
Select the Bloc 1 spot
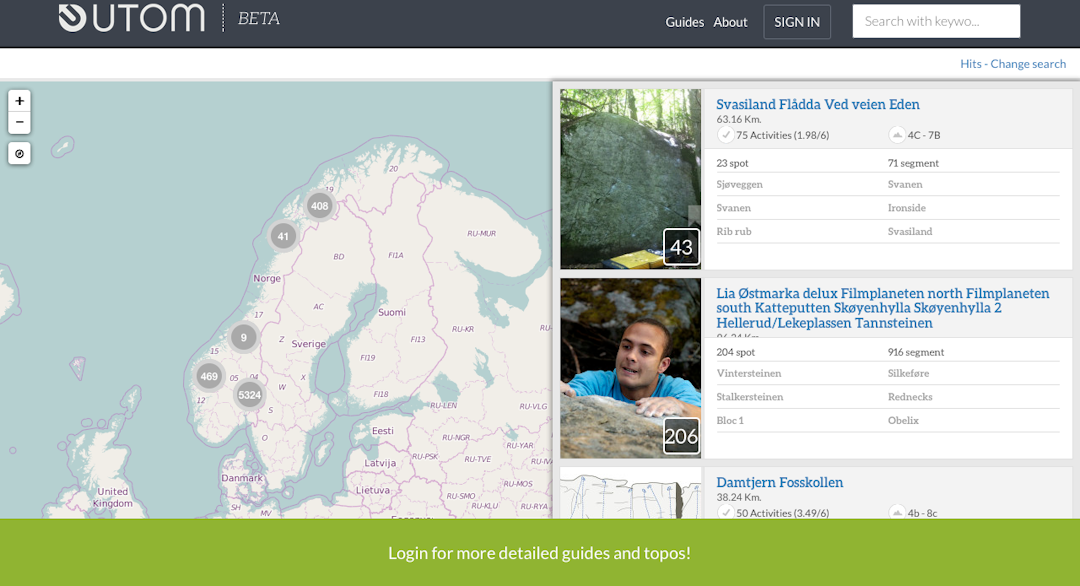(729, 420)
